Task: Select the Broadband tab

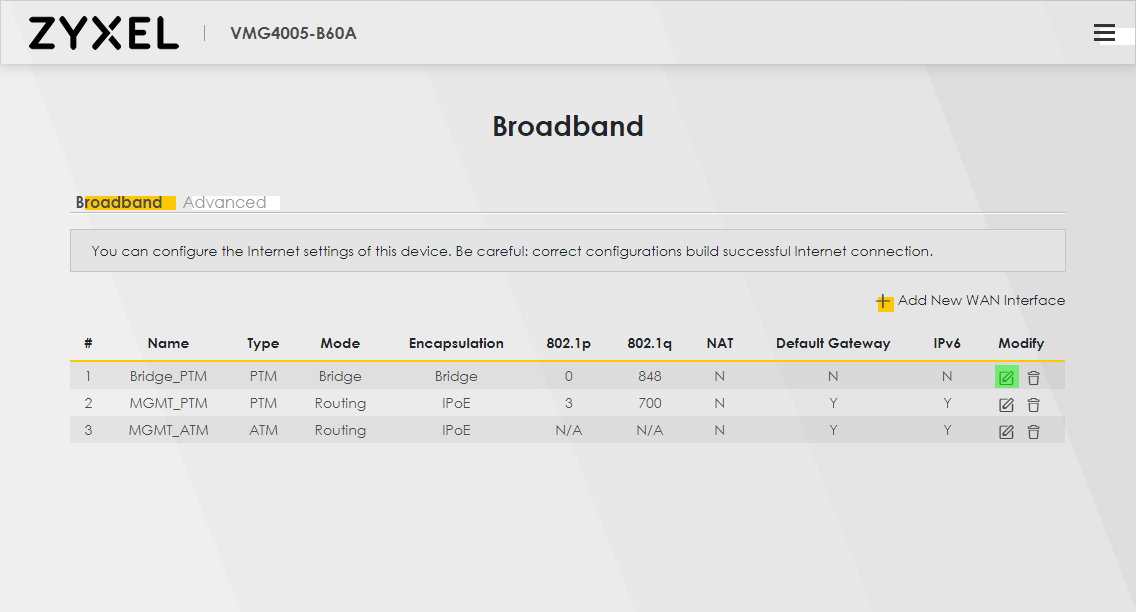Action: (120, 202)
